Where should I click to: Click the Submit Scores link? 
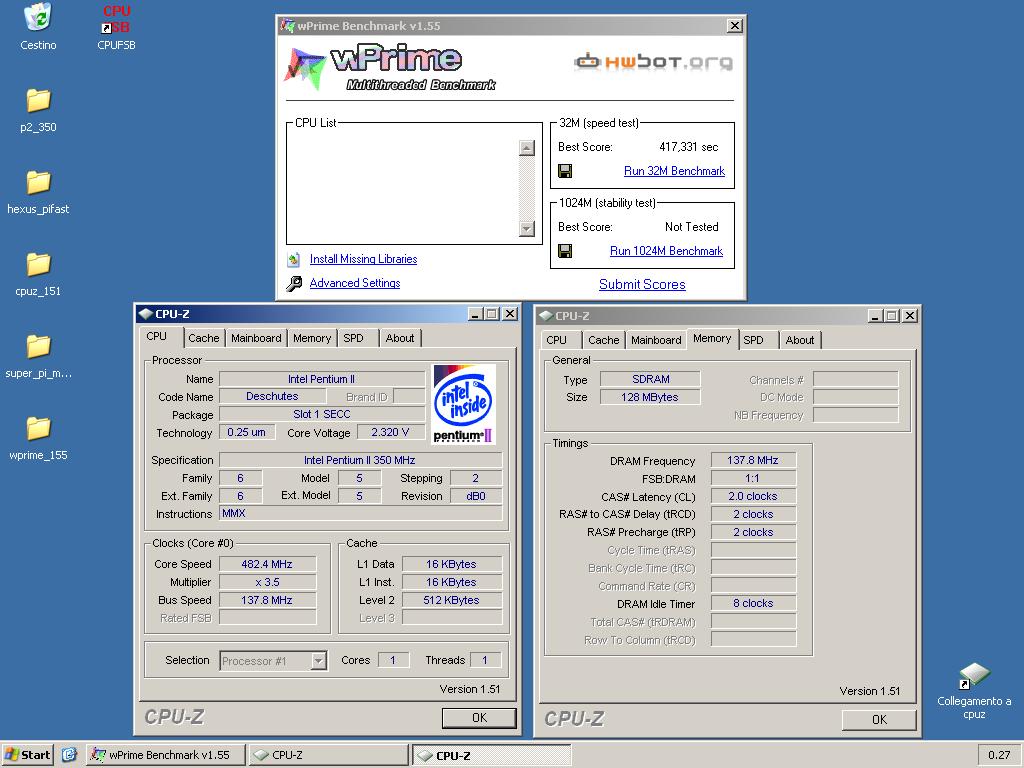[x=642, y=284]
